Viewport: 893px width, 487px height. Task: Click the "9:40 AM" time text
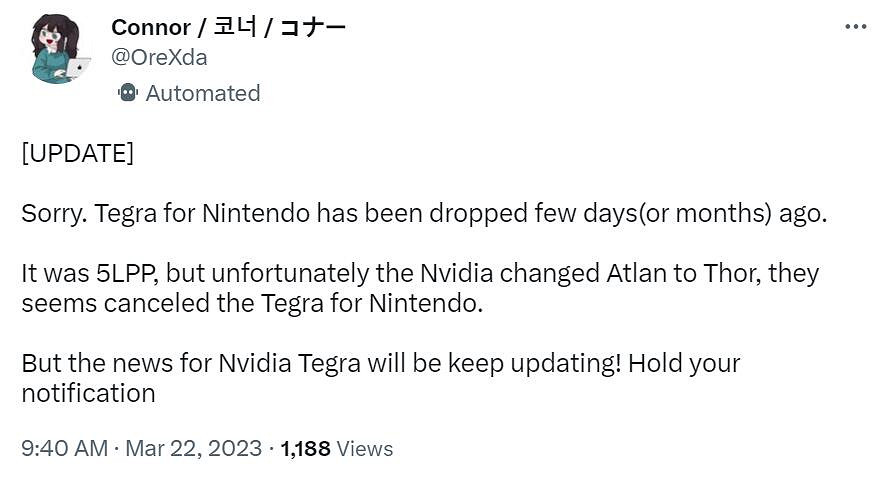64,448
